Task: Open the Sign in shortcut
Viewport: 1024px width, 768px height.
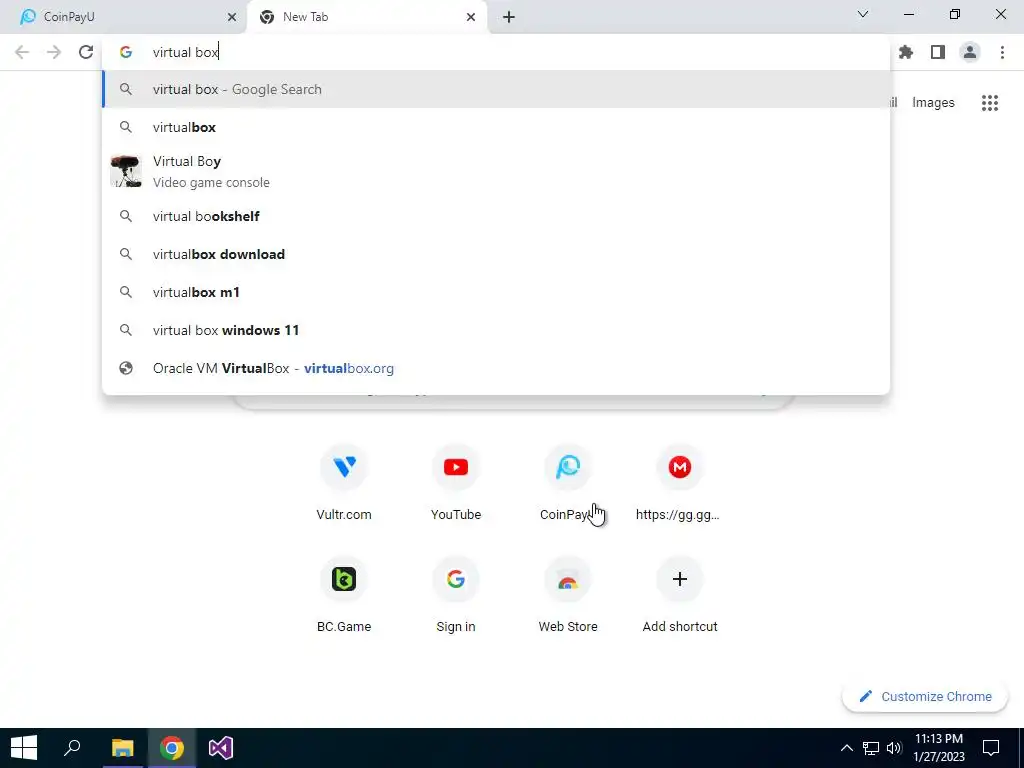Action: click(456, 596)
